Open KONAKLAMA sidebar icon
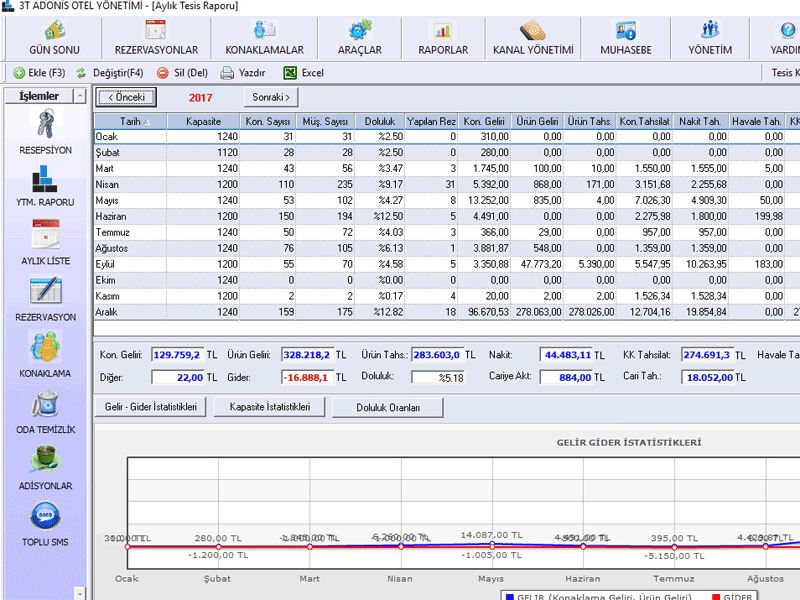 tap(45, 347)
